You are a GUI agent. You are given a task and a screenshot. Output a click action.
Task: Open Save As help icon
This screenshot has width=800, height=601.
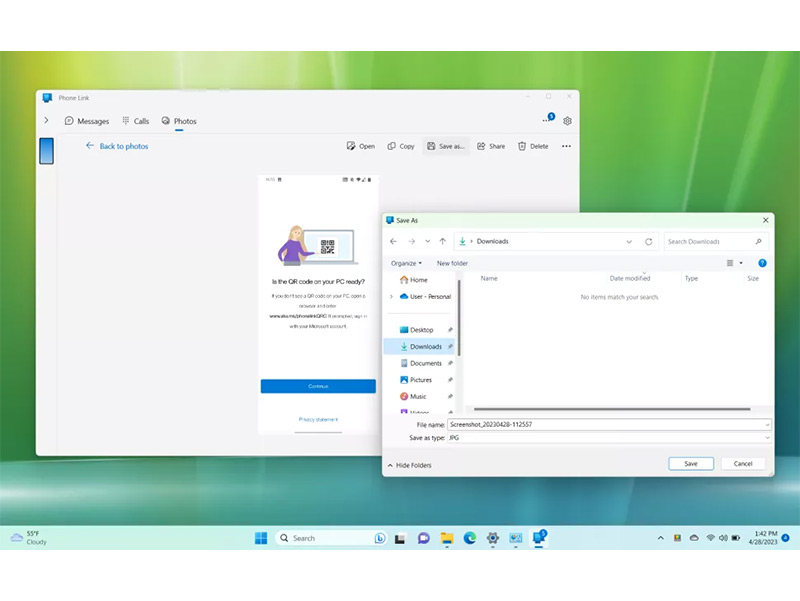762,263
